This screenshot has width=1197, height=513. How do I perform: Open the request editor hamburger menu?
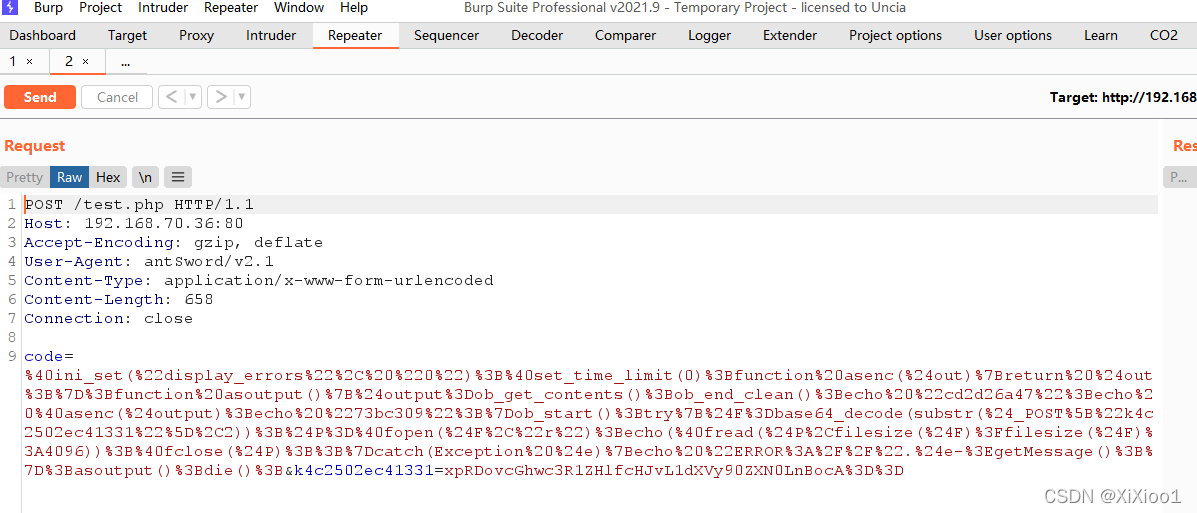pos(178,177)
